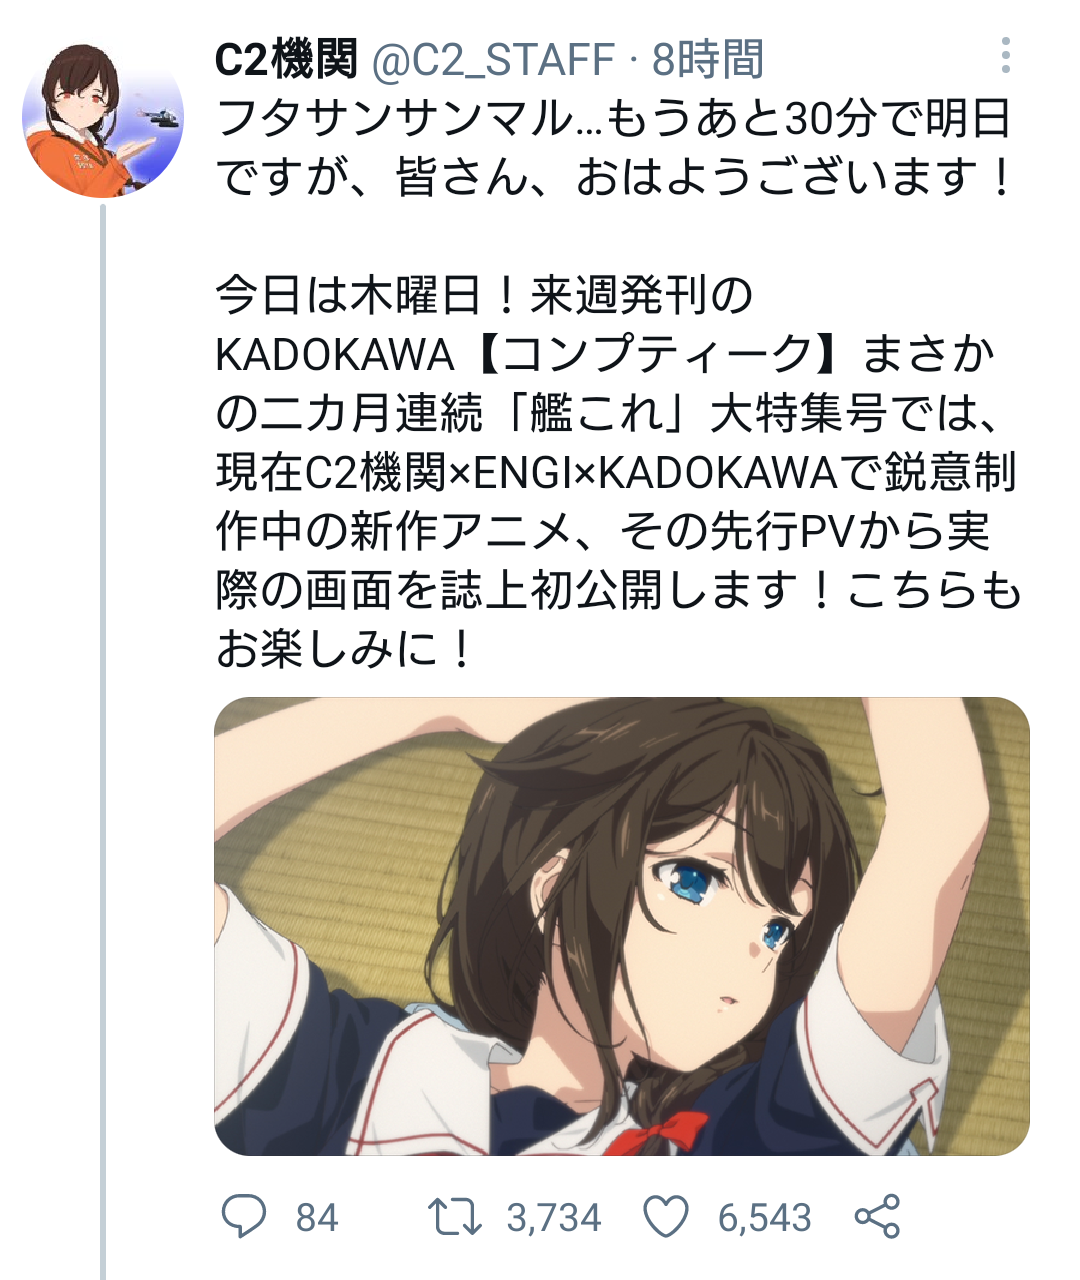Click the text line 今日は木曜日！来週発刊の
This screenshot has height=1280, width=1080.
[x=484, y=295]
